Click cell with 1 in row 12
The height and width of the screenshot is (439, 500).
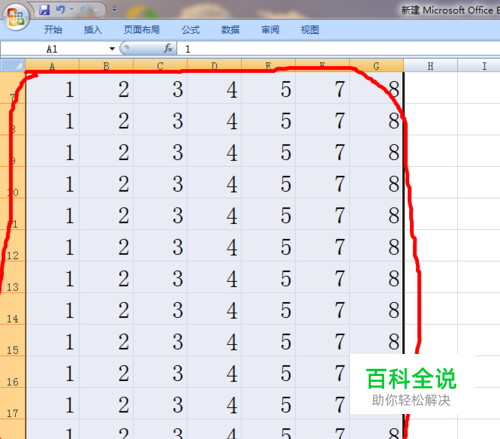[x=53, y=246]
